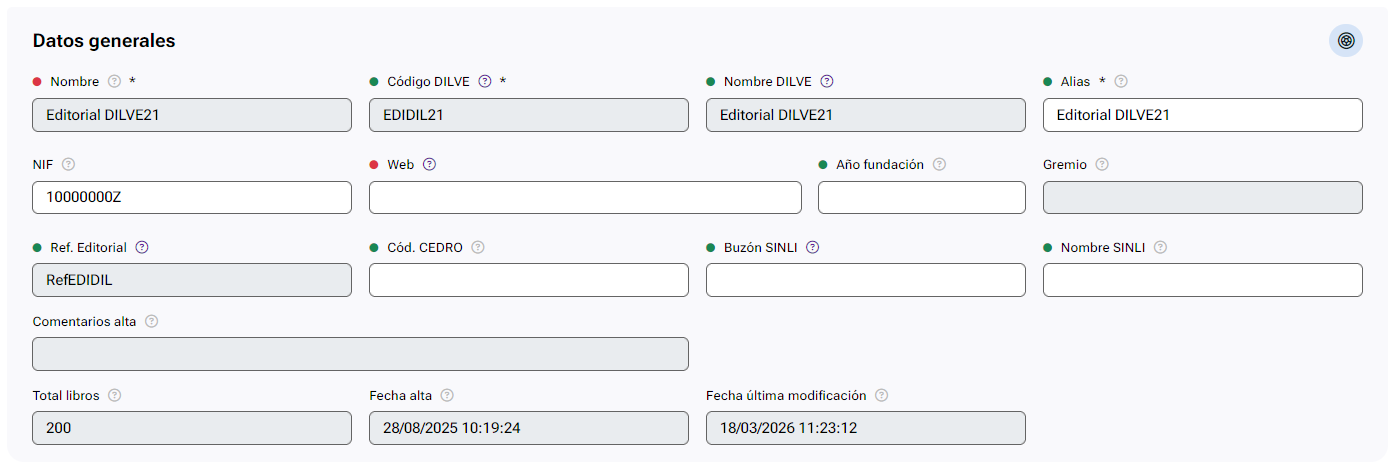Click help icon beside Código DILVE
The height and width of the screenshot is (468, 1393).
coord(485,82)
